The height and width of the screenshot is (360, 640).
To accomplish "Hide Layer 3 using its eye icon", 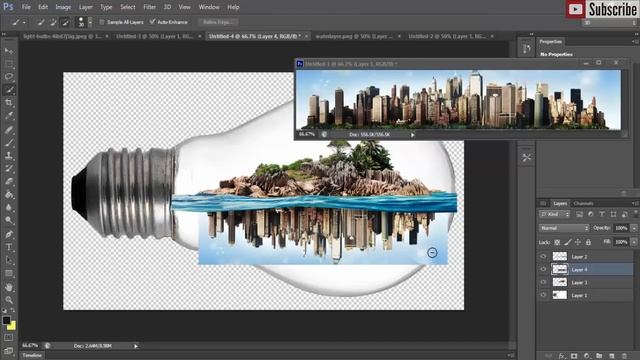I will 543,282.
